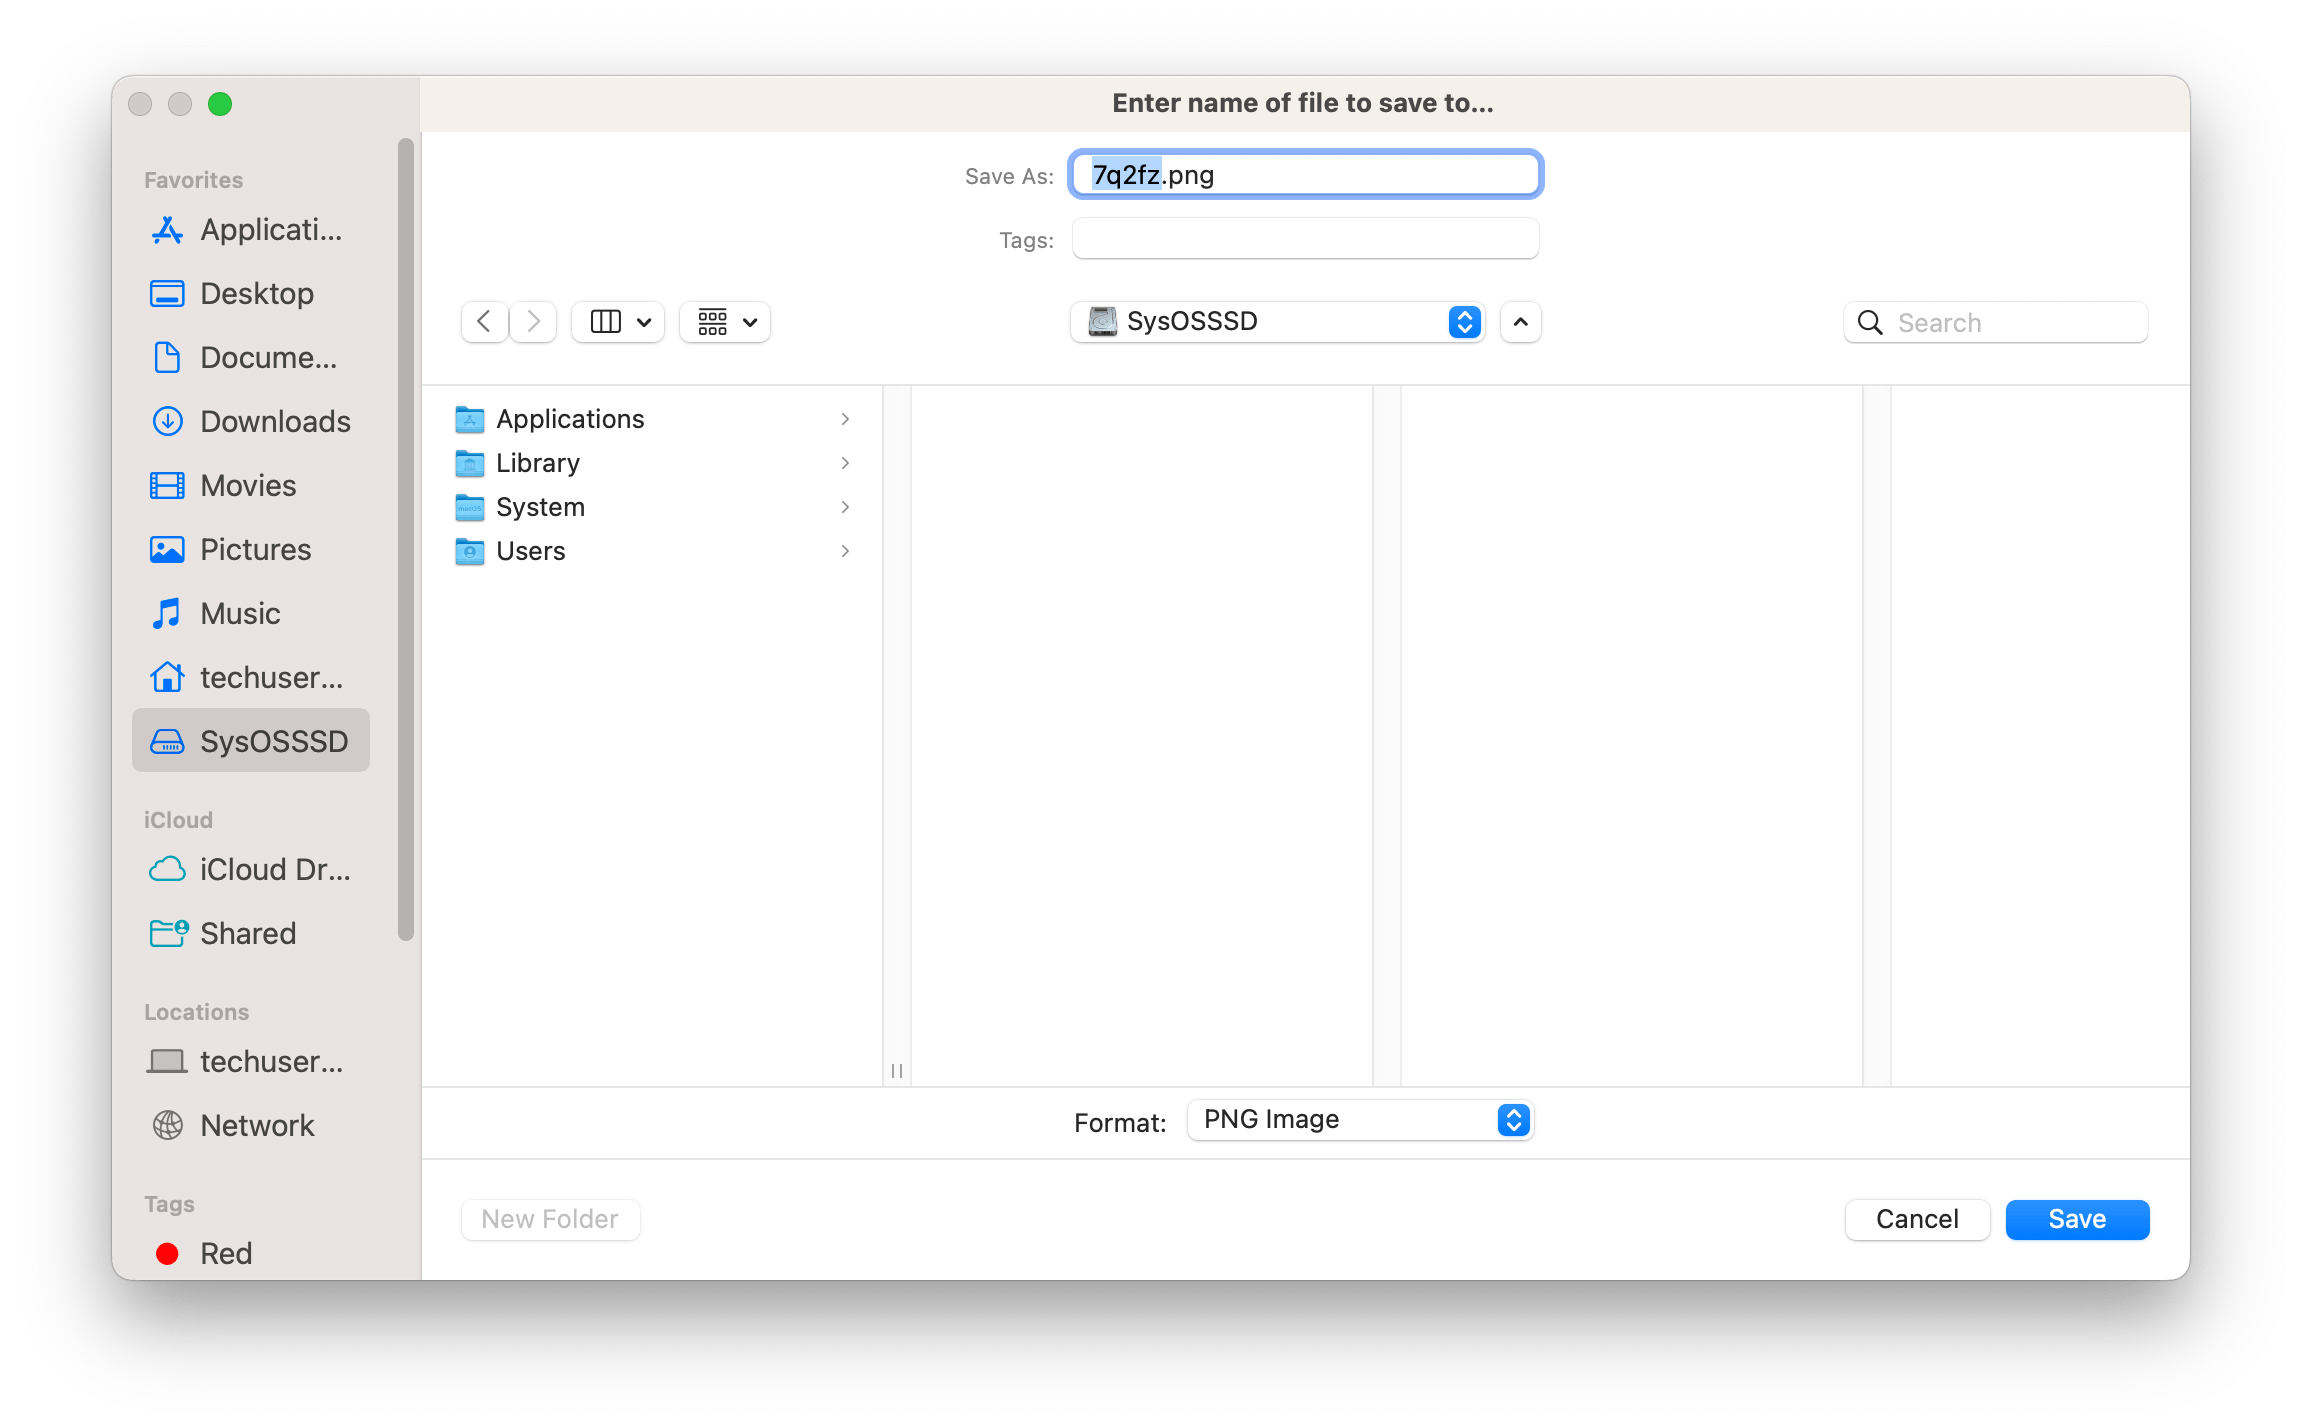Image resolution: width=2302 pixels, height=1428 pixels.
Task: Select the Music sidebar item
Action: pyautogui.click(x=240, y=613)
